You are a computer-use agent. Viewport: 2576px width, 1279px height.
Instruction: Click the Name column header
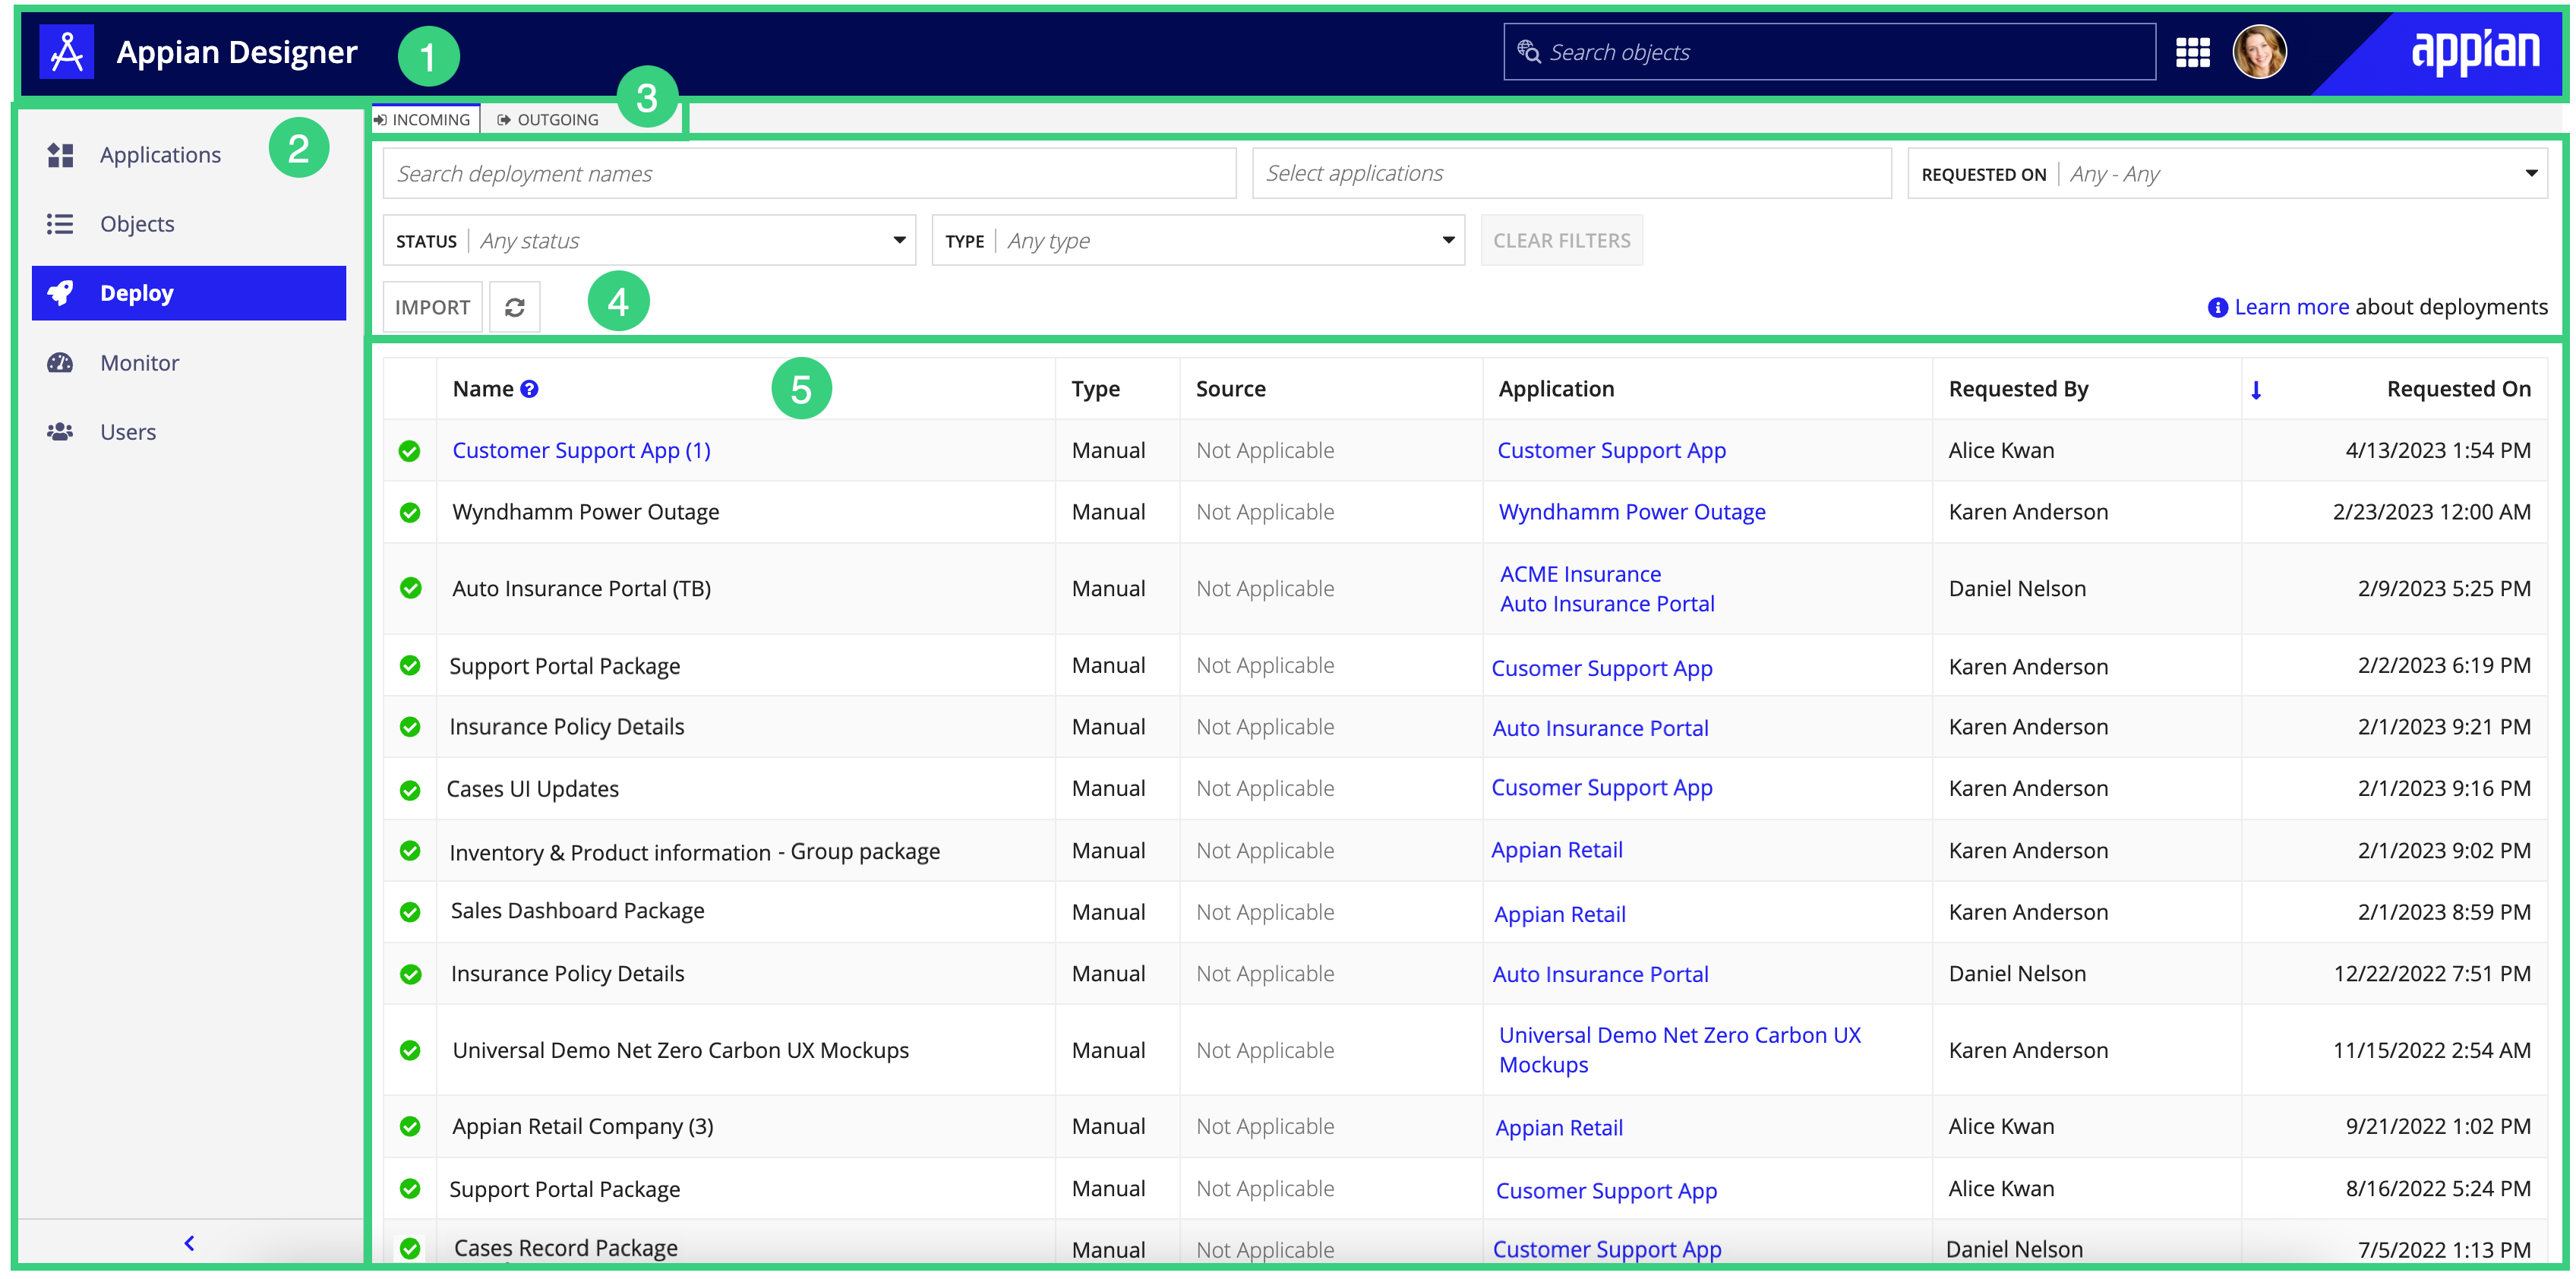tap(483, 389)
